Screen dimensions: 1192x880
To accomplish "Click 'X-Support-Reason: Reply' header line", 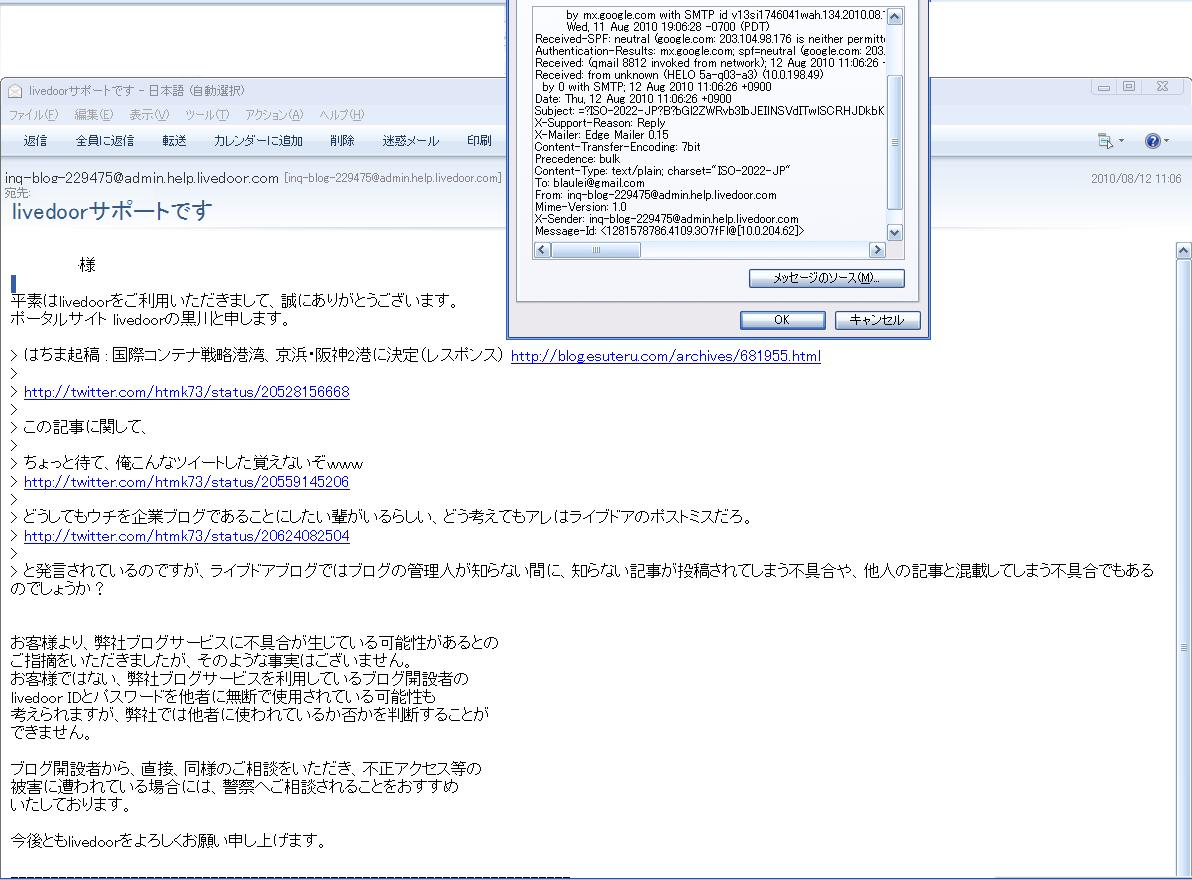I will 599,123.
